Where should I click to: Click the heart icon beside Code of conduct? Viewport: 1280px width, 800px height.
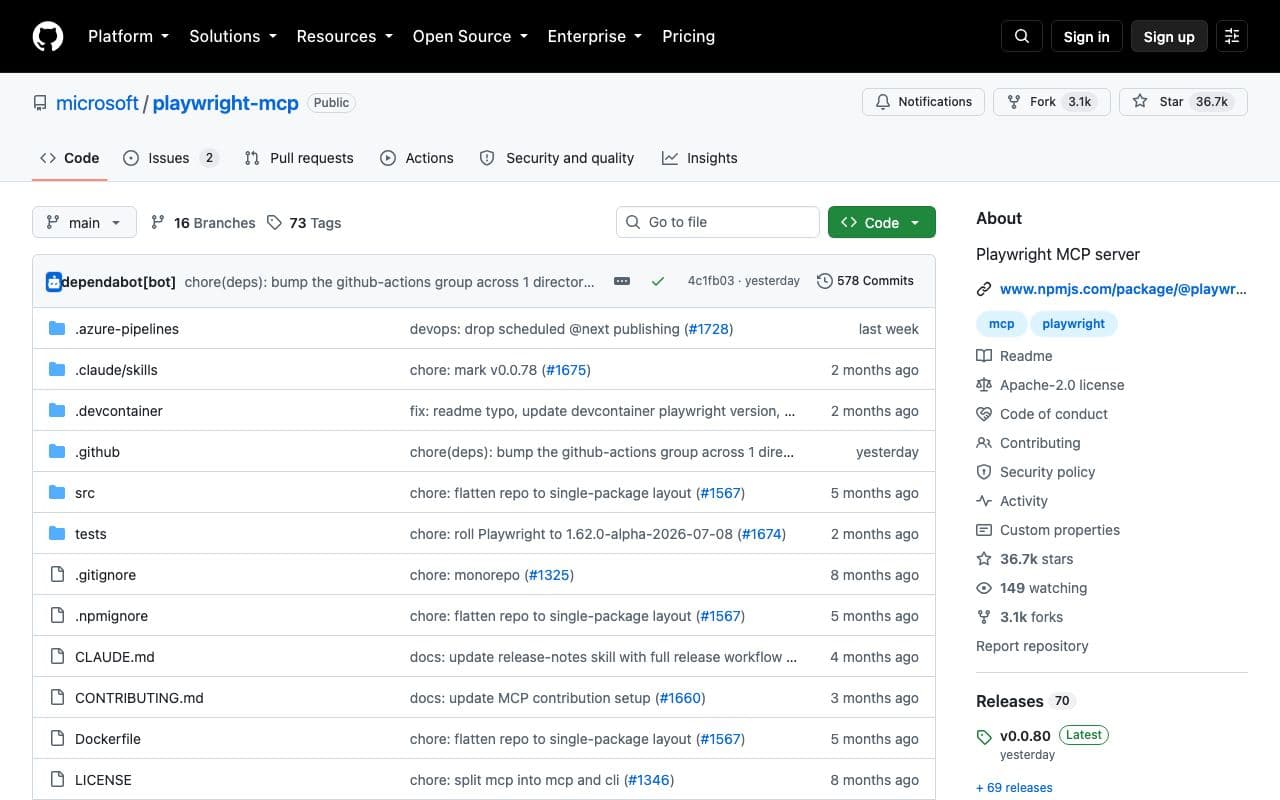984,414
